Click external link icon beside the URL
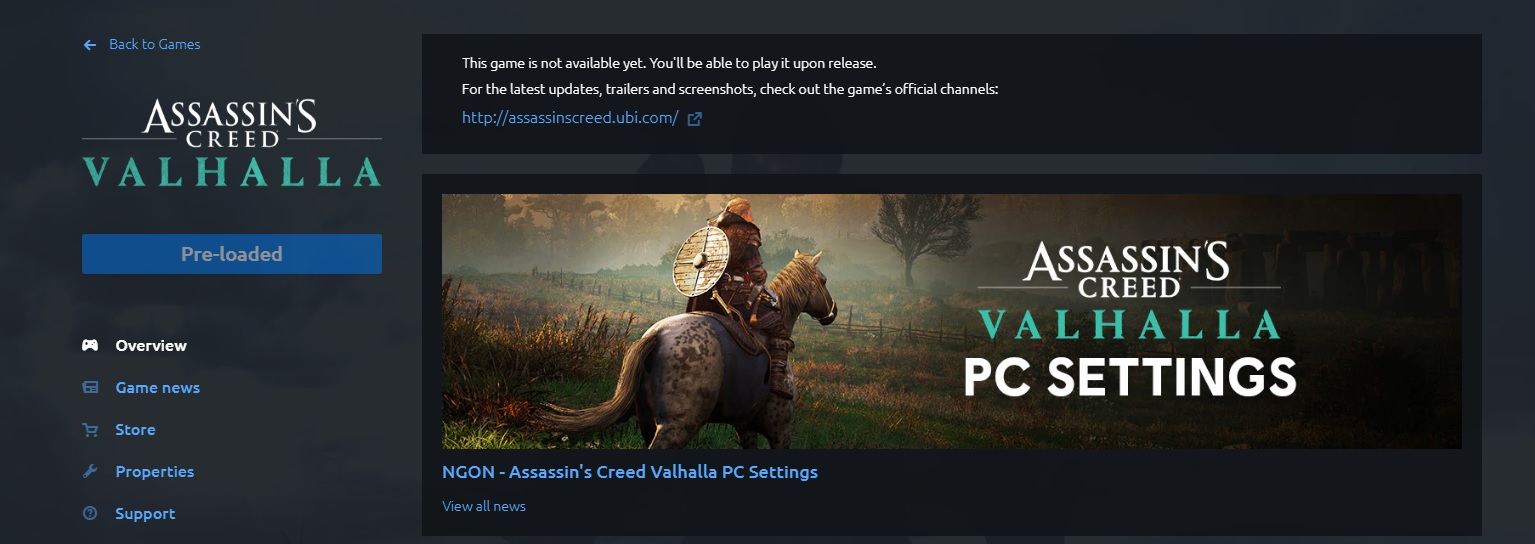 (x=694, y=118)
